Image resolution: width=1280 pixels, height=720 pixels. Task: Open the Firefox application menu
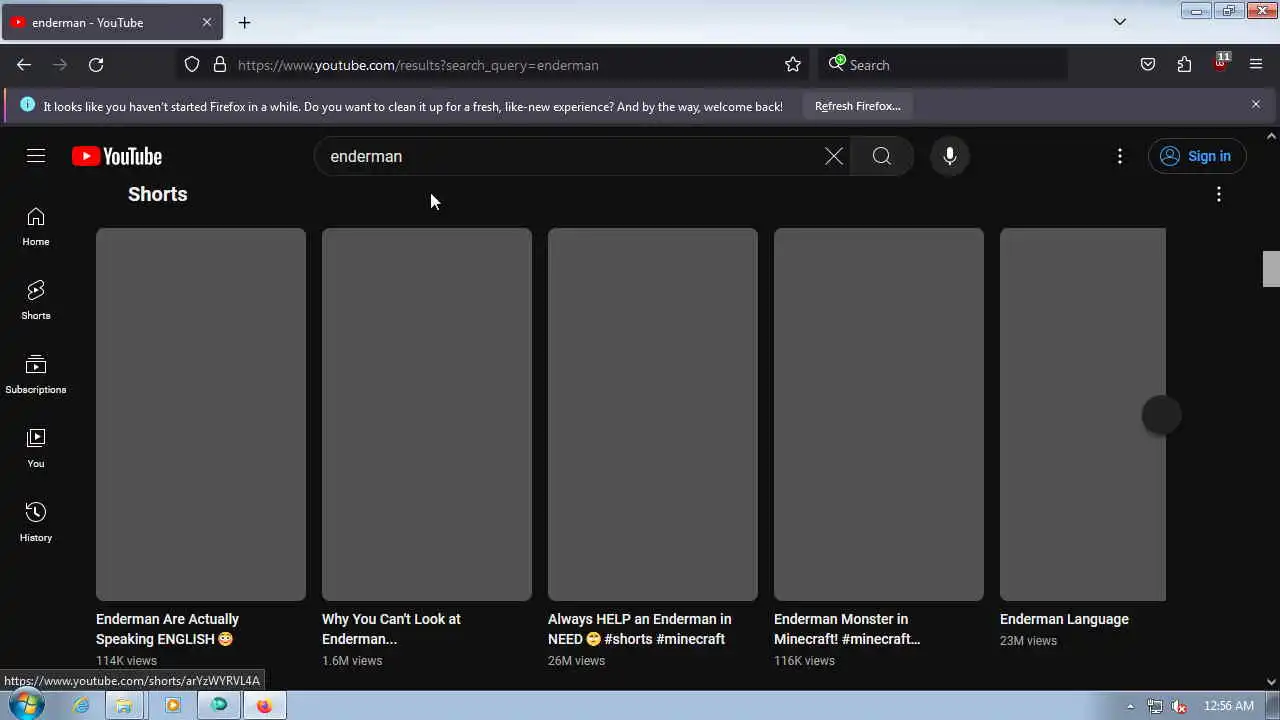click(1256, 65)
